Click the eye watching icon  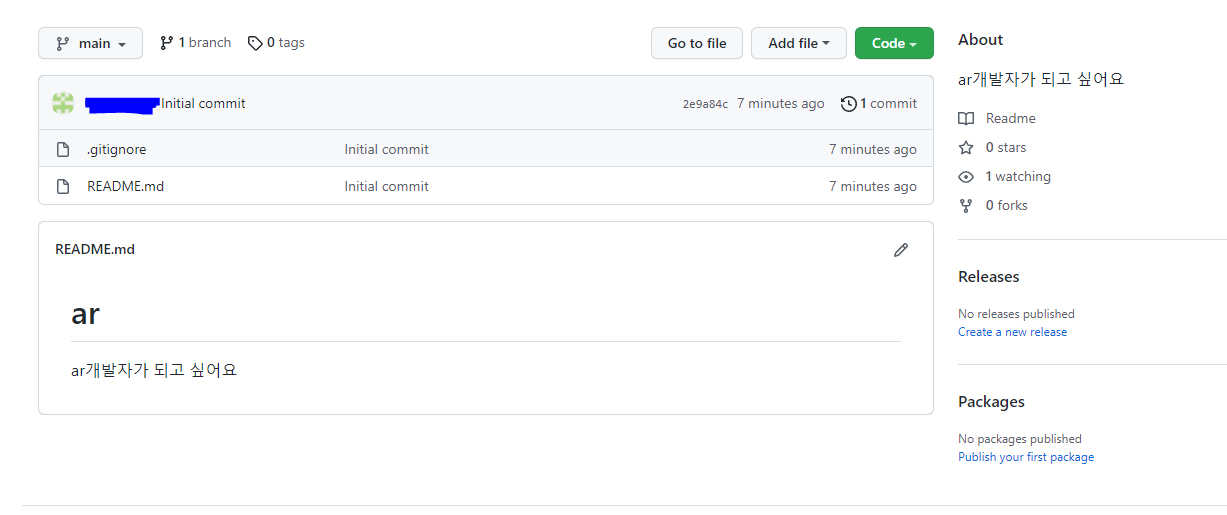(x=966, y=176)
